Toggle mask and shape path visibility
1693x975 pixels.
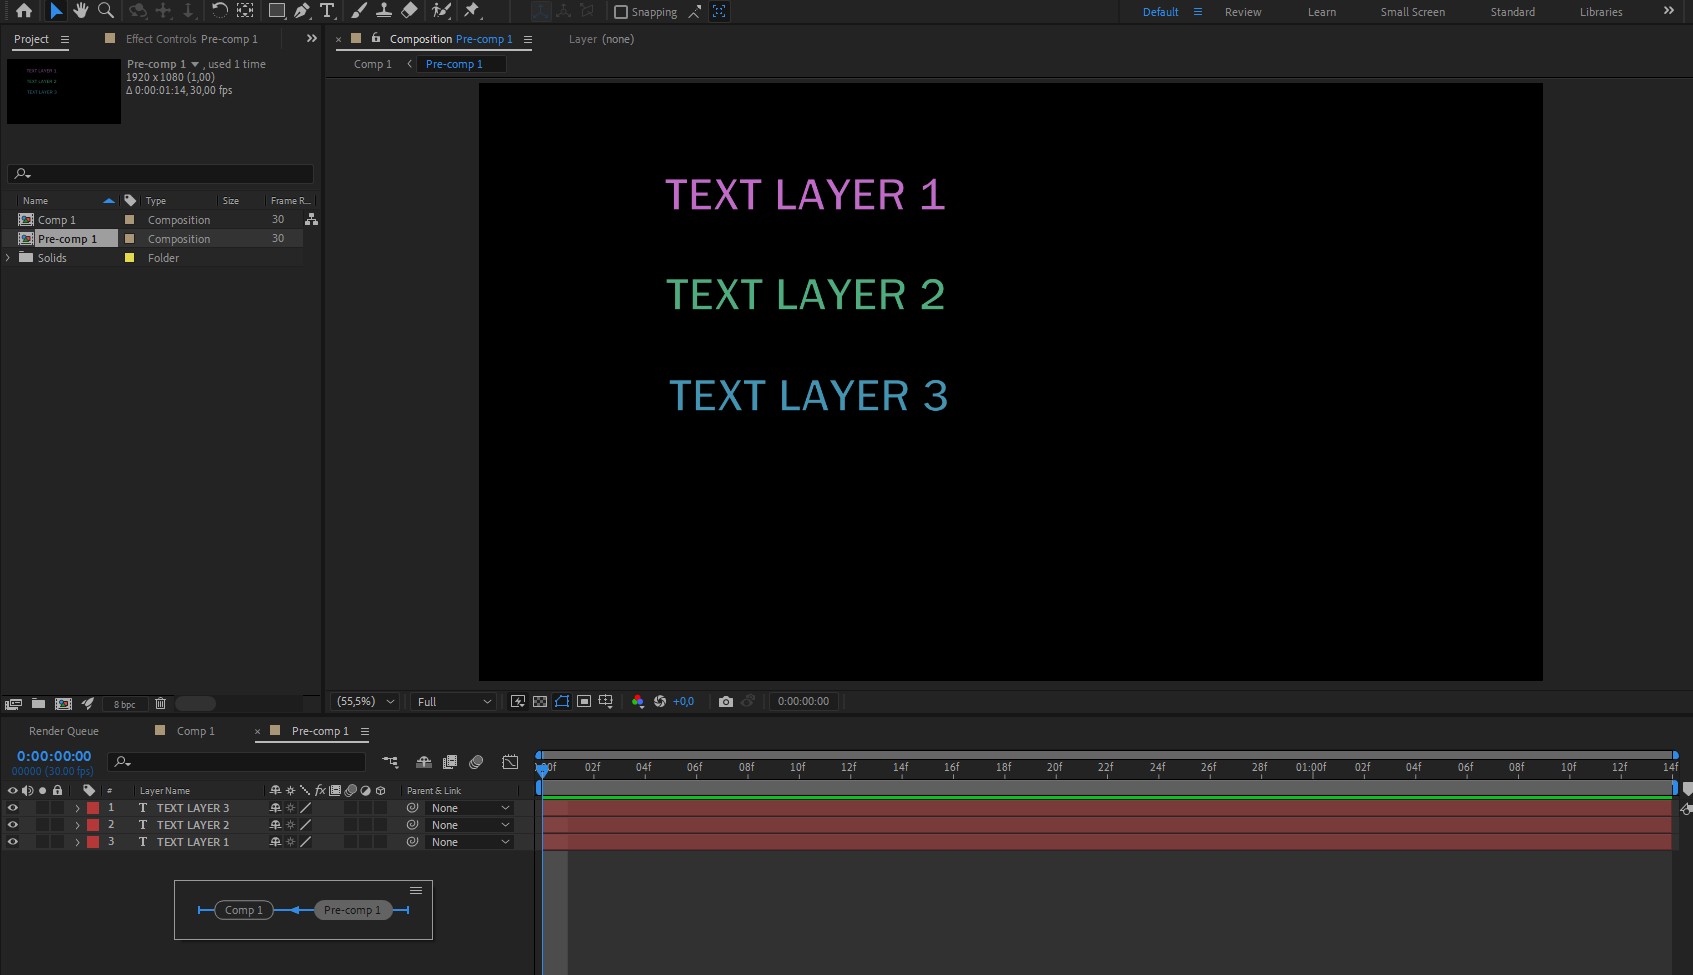coord(562,701)
